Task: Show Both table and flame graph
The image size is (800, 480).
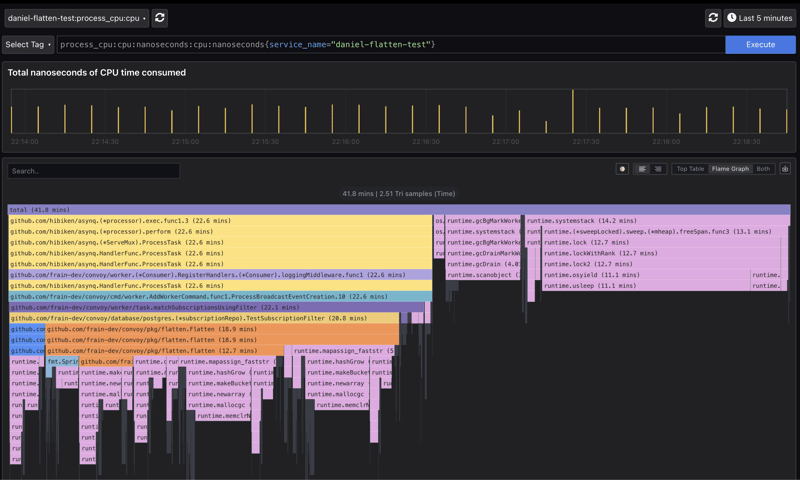Action: 763,169
